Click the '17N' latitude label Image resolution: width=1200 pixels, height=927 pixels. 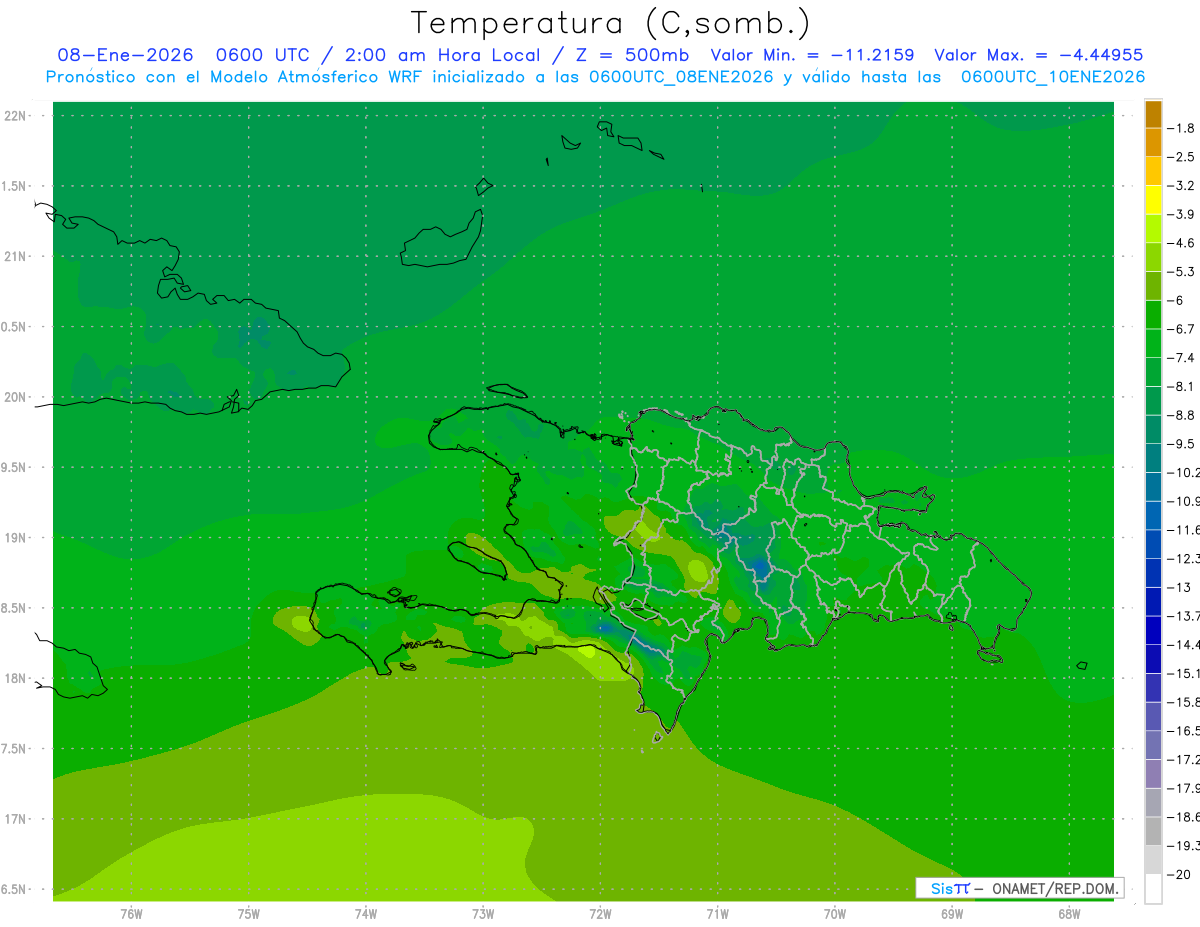(x=14, y=819)
